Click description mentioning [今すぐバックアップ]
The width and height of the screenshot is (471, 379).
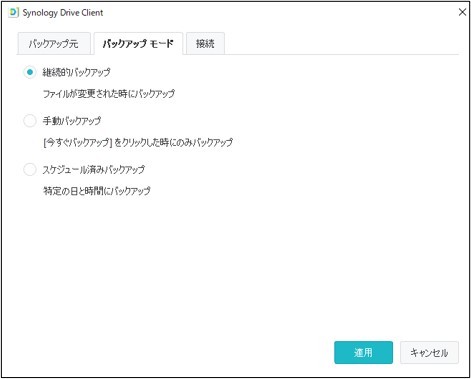click(138, 142)
